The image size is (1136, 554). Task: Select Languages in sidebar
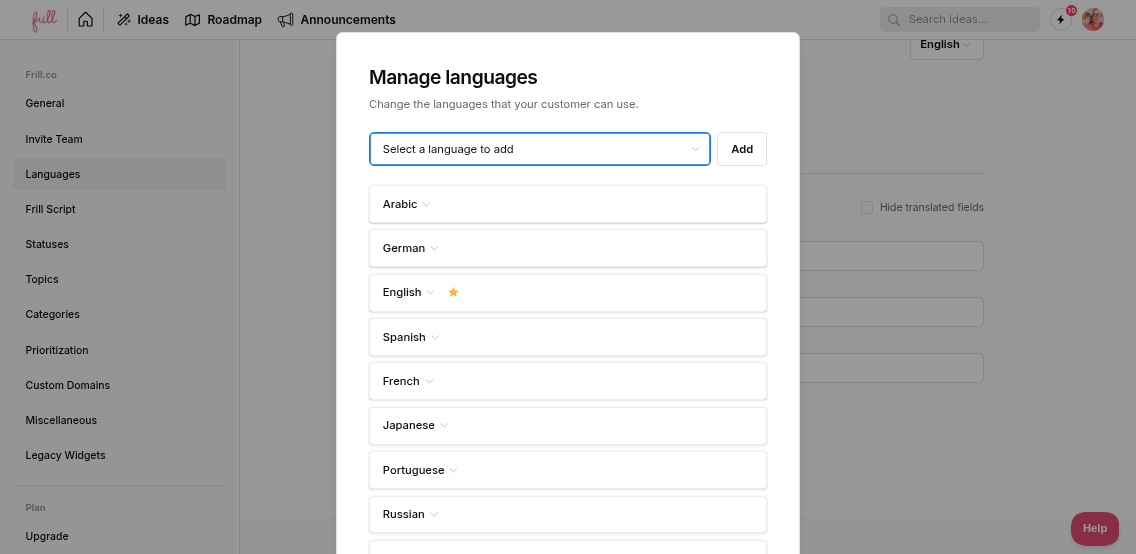120,174
